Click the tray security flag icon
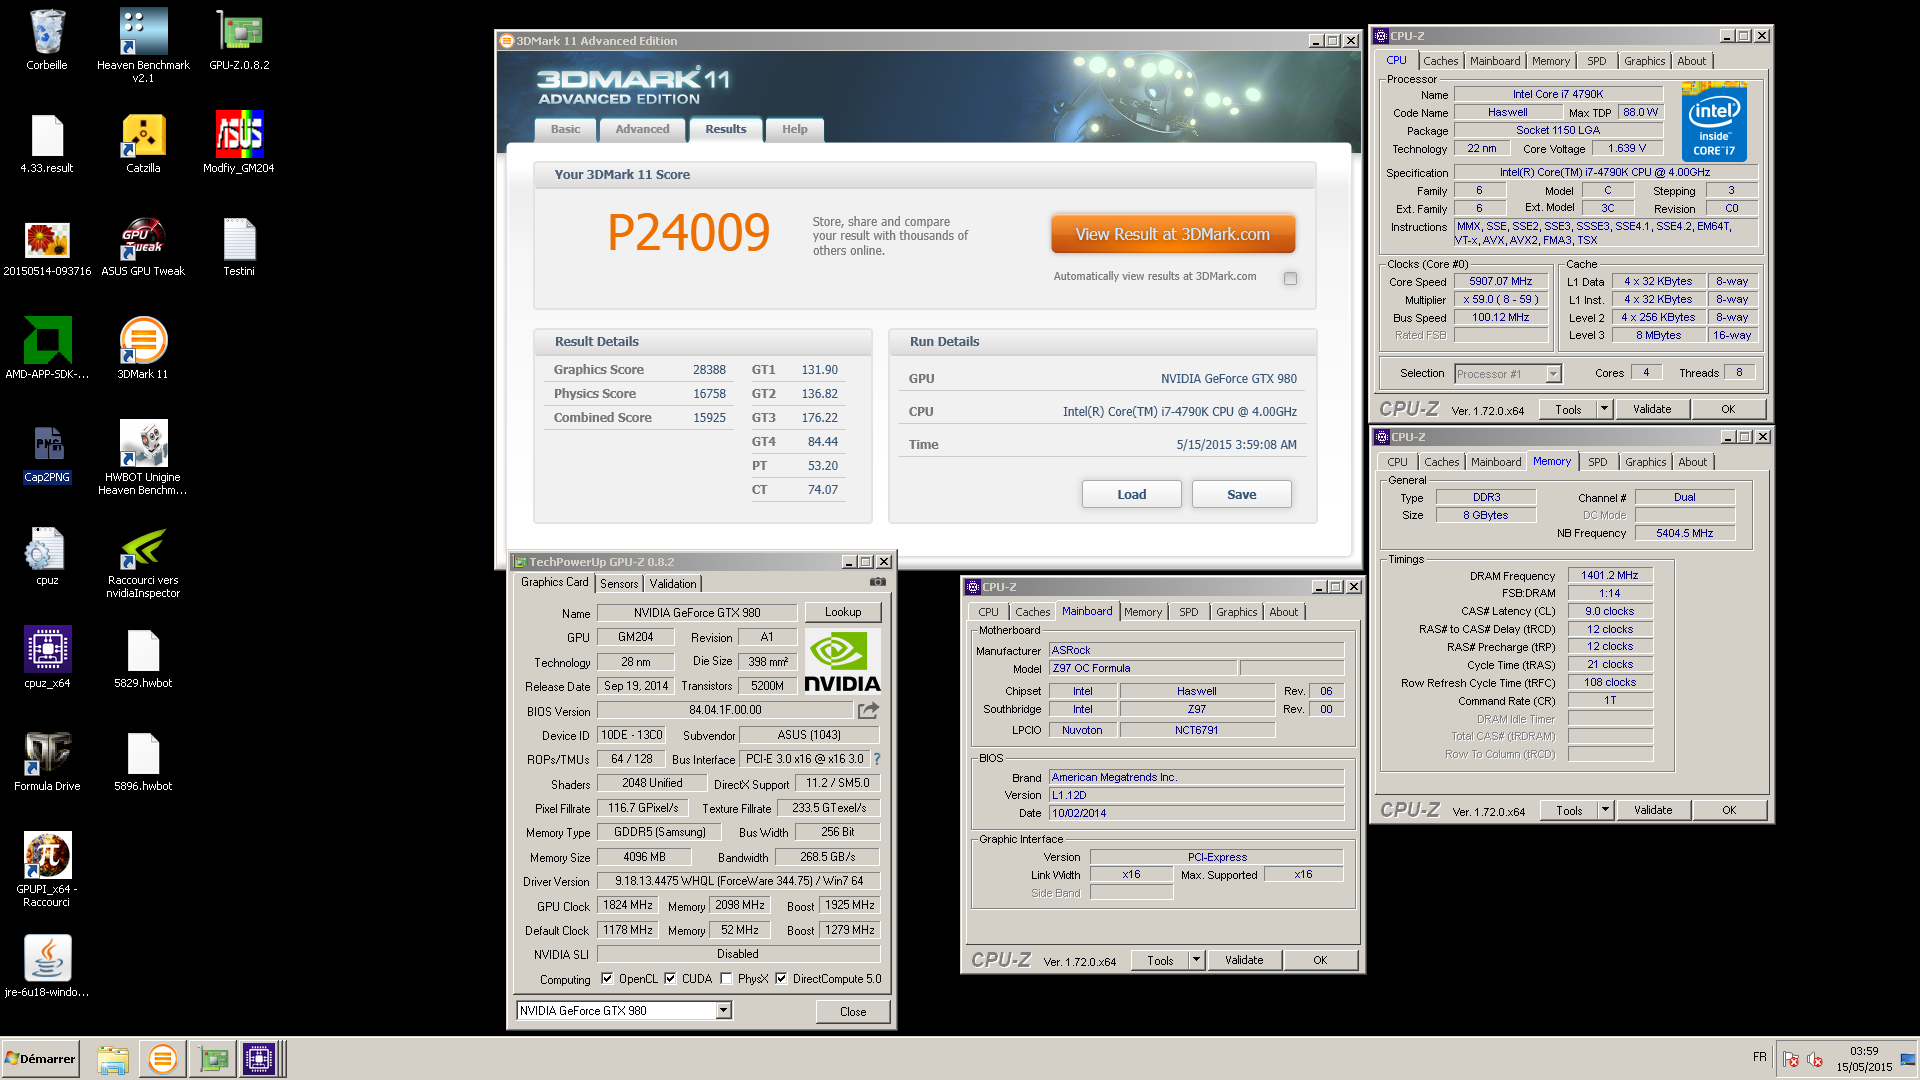Image resolution: width=1920 pixels, height=1080 pixels. point(1791,1059)
